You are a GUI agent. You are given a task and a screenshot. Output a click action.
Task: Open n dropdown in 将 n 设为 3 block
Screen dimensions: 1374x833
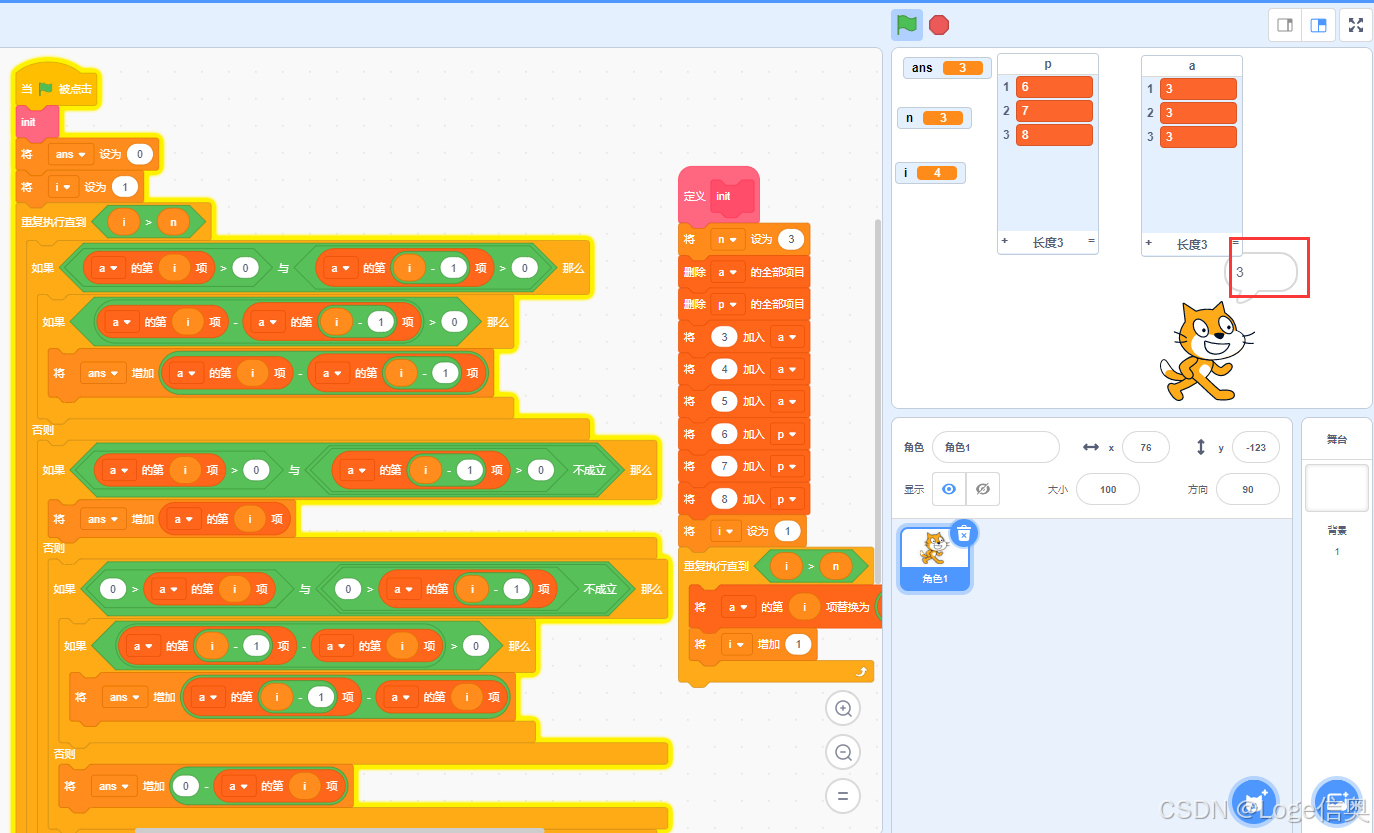726,240
